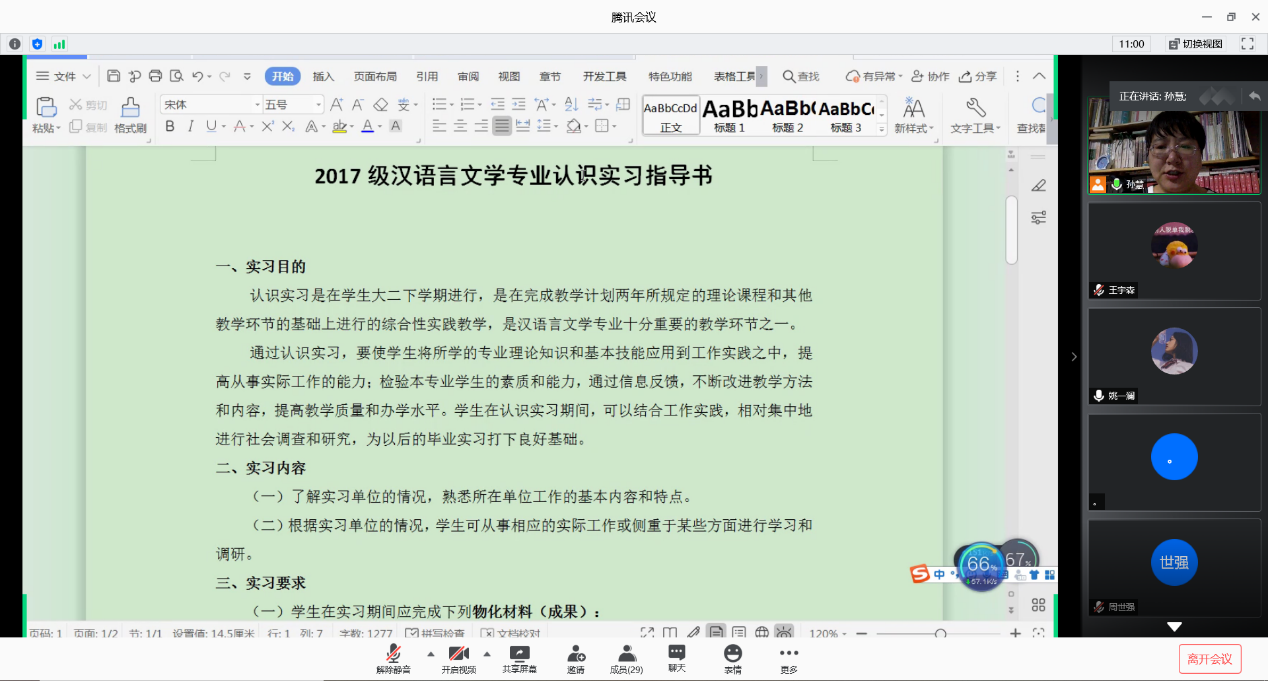Click the save icon in quick access toolbar
Viewport: 1268px width, 681px height.
[113, 76]
